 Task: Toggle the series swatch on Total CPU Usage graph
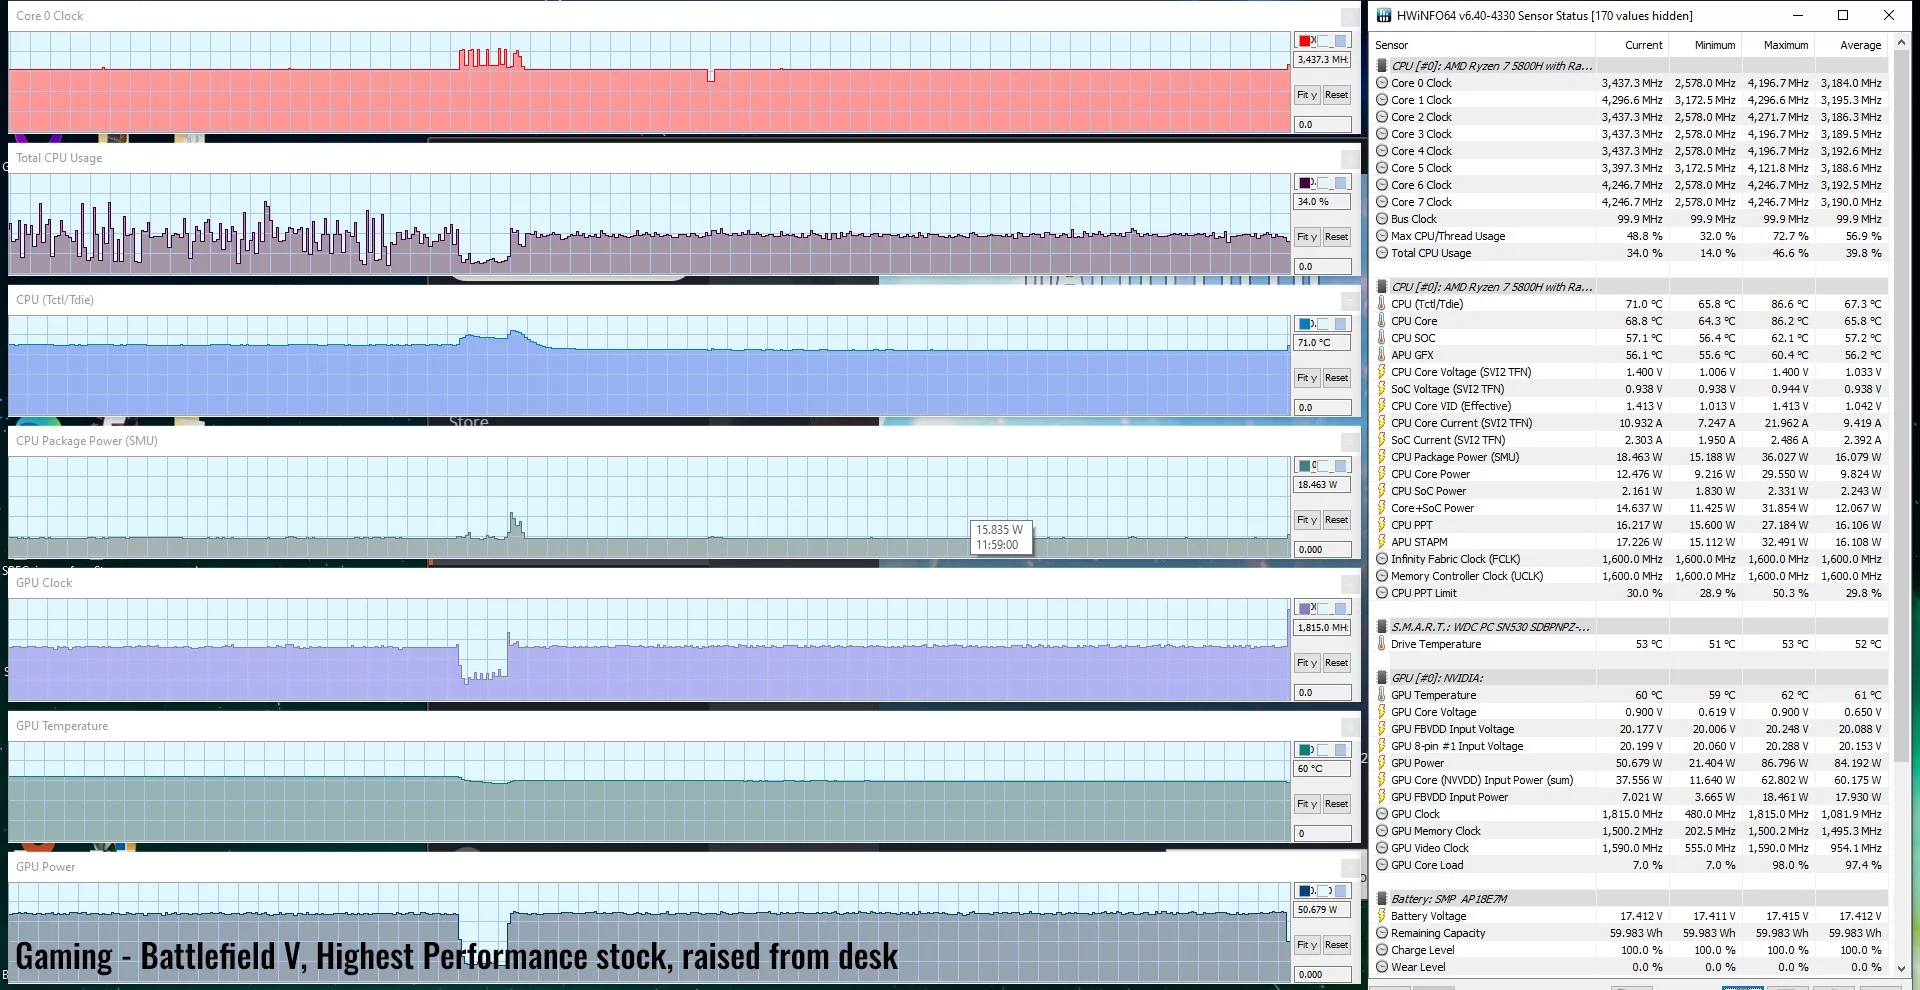[1304, 182]
